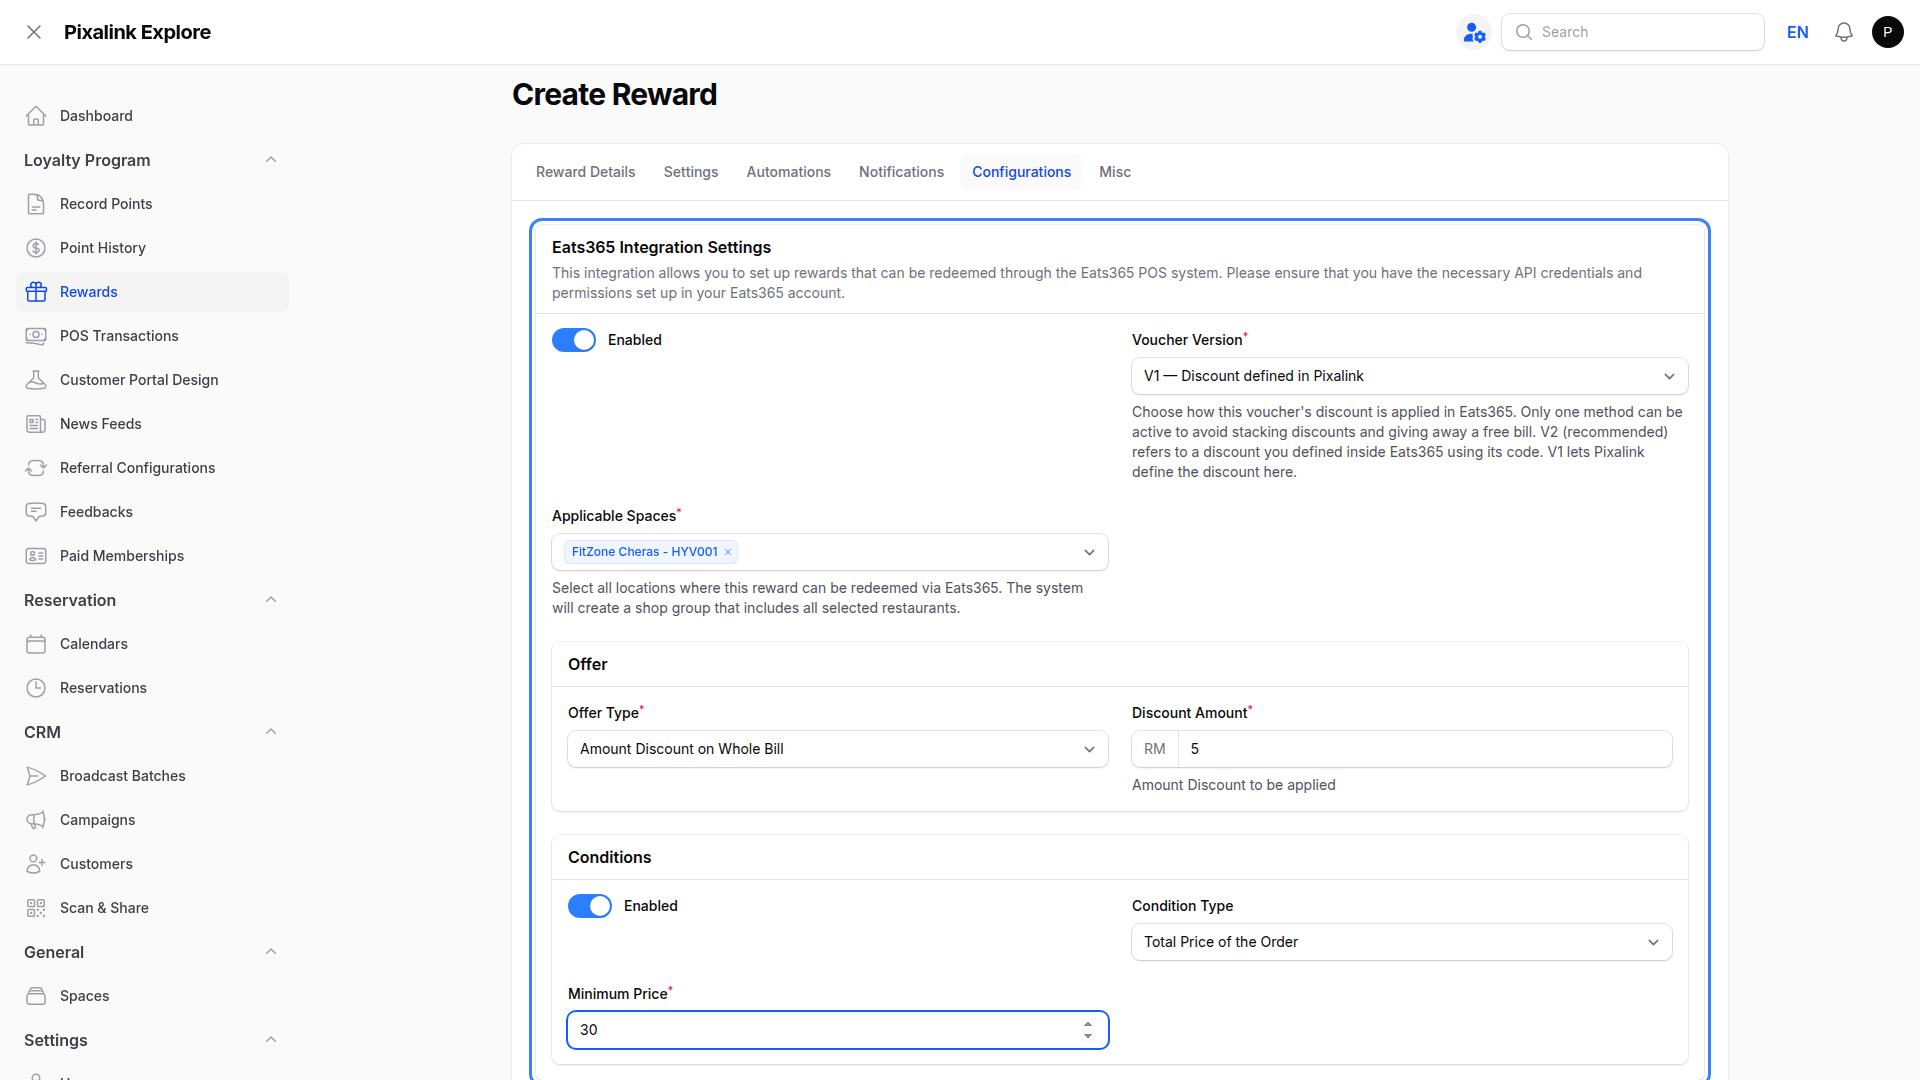The image size is (1920, 1080).
Task: Click the Point History coin icon
Action: coord(36,248)
